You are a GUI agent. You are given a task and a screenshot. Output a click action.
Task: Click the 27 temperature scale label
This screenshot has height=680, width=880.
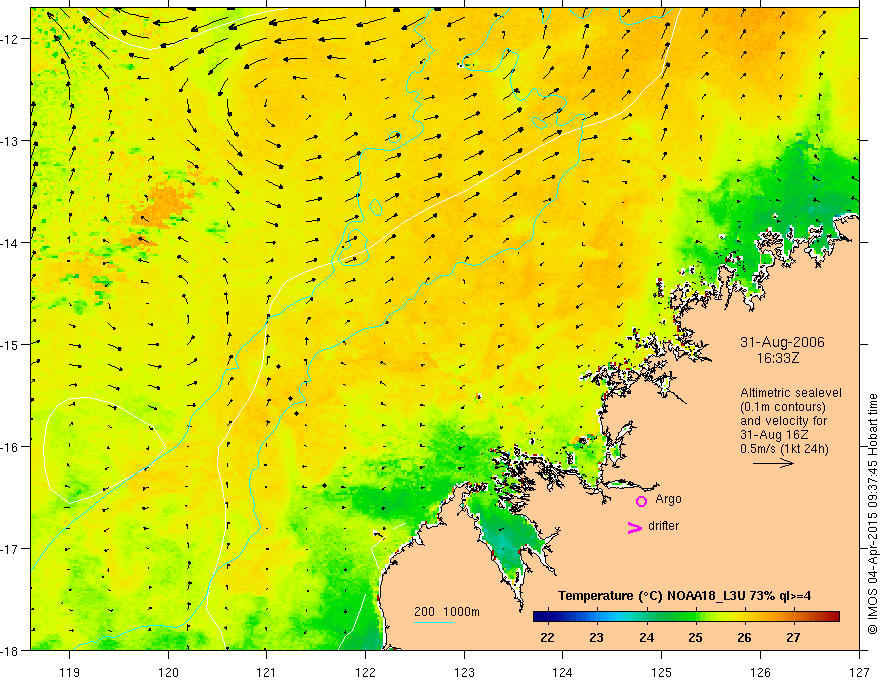(793, 637)
